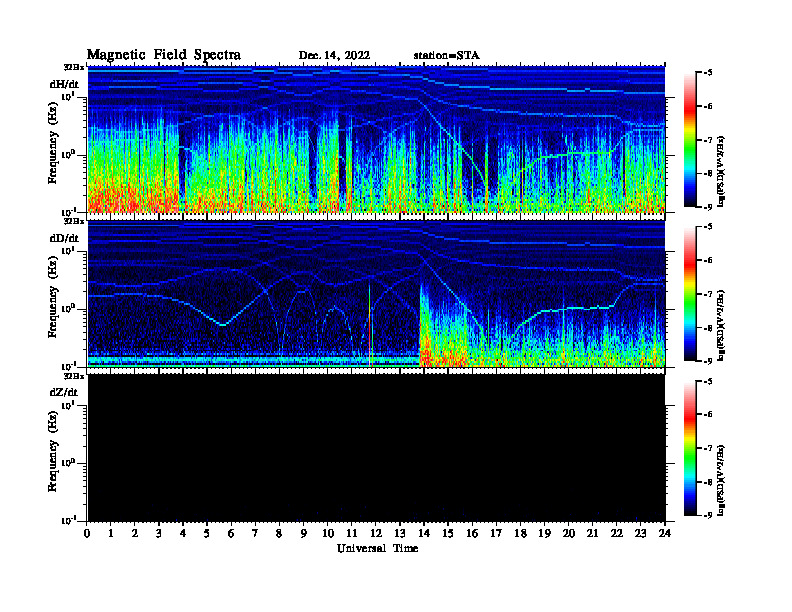Click hour 24 on the Universal Time axis
Viewport: 792px width, 612px height.
tap(665, 533)
